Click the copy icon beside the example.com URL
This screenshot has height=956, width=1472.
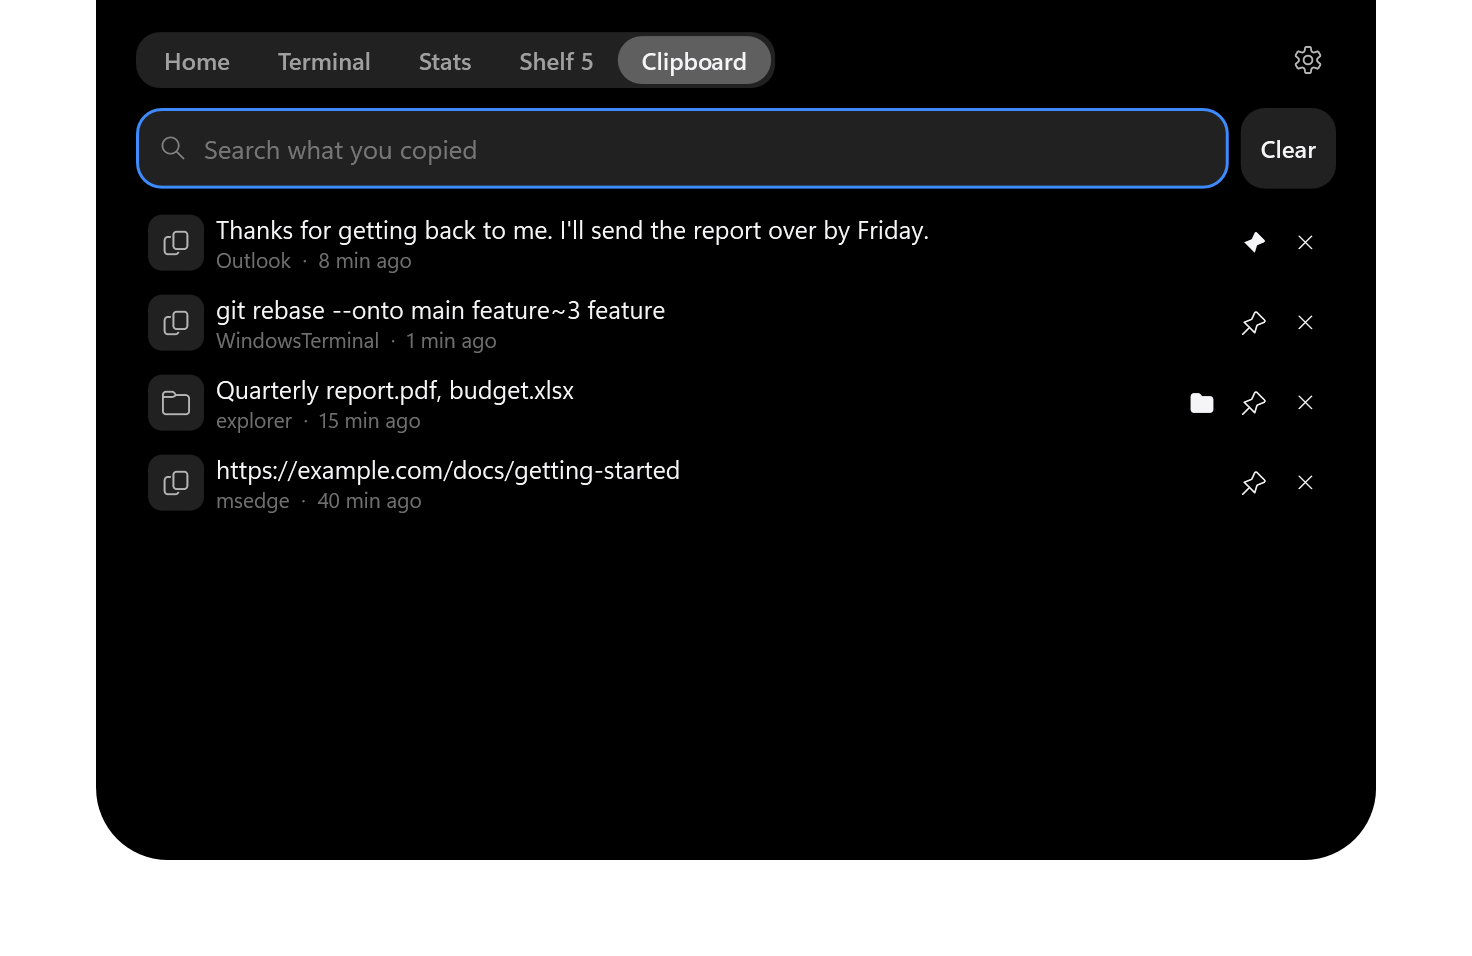coord(176,483)
